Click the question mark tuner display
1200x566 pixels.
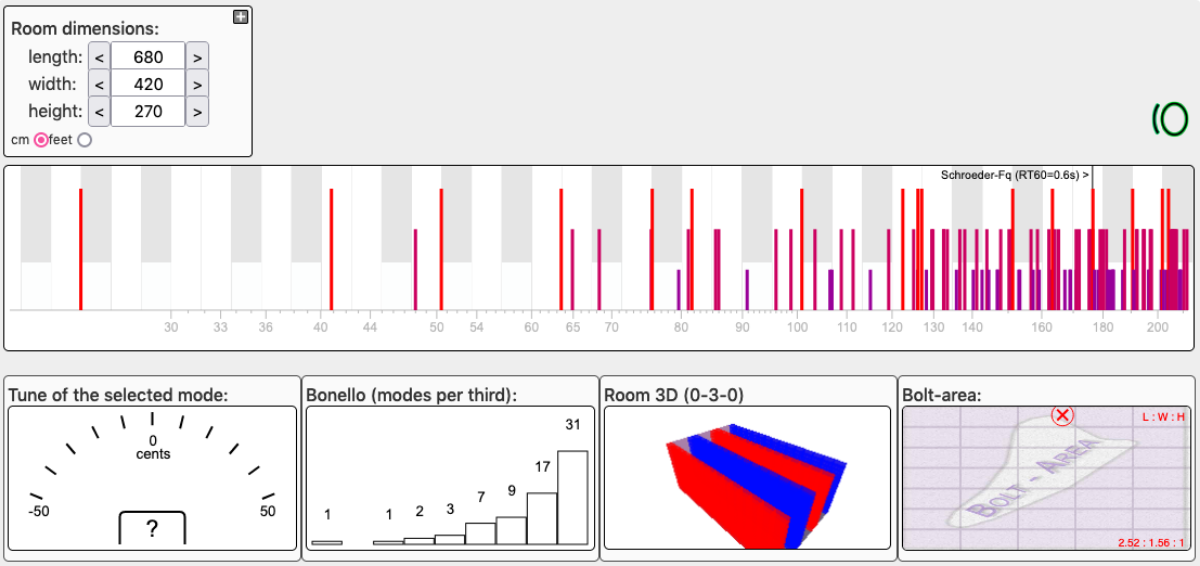(x=152, y=529)
